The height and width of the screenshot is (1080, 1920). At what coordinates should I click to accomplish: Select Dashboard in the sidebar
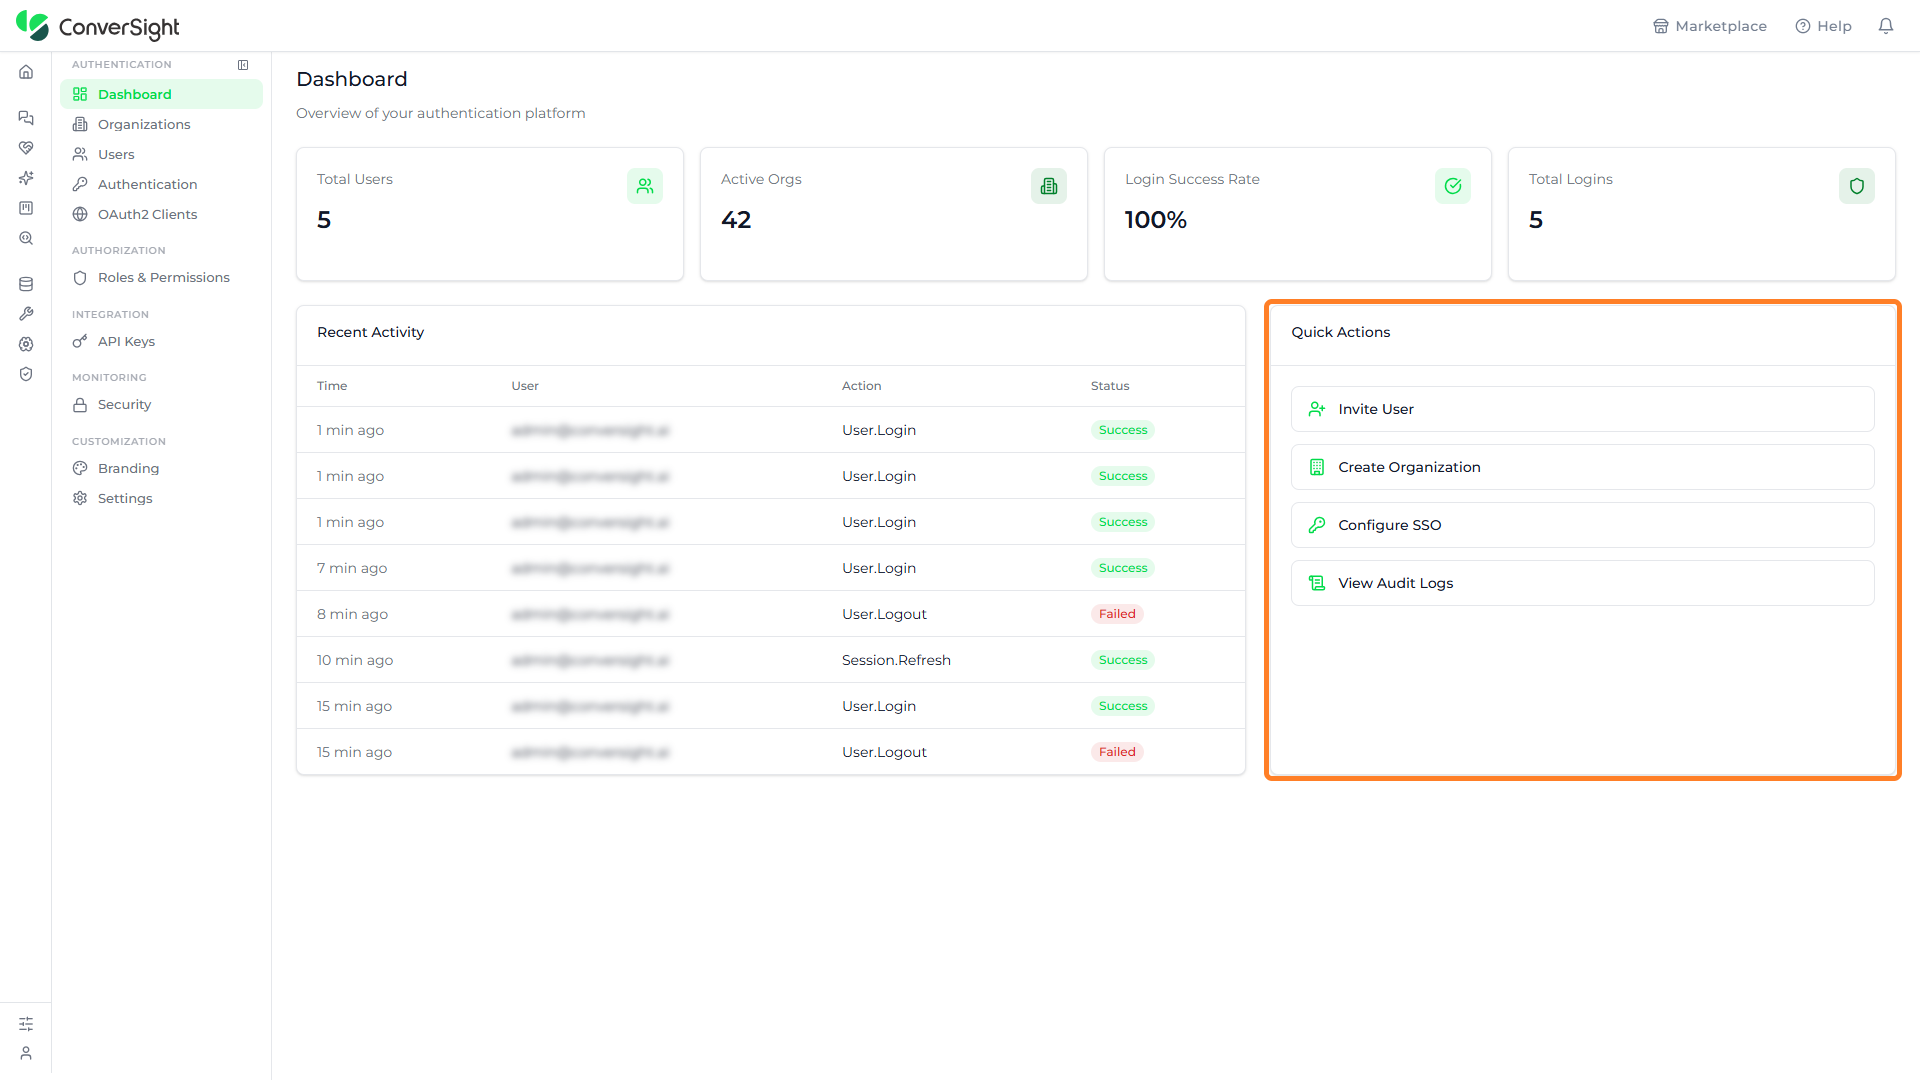coord(161,94)
